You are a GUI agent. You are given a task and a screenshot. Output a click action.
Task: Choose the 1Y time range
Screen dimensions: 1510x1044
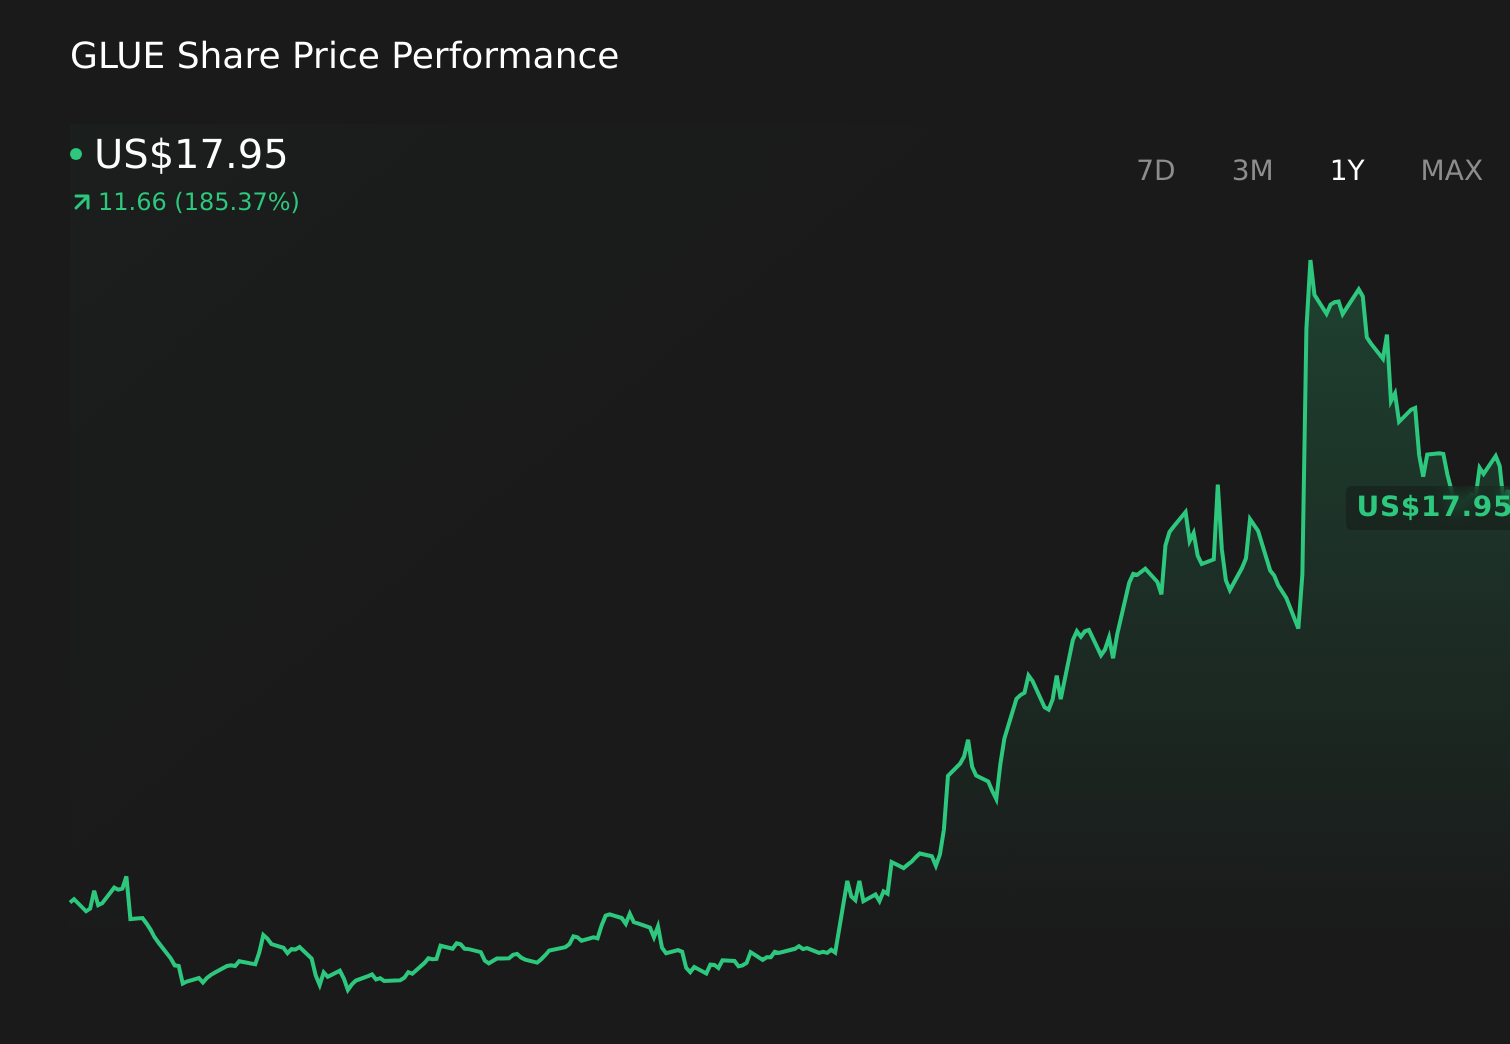point(1347,171)
